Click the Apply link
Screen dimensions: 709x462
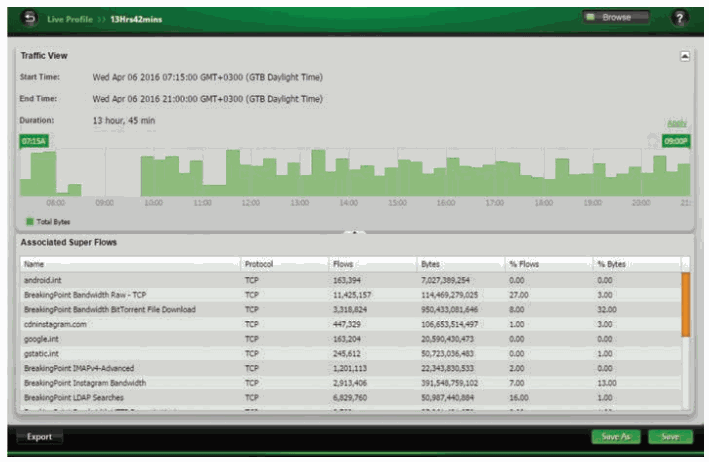coord(677,123)
